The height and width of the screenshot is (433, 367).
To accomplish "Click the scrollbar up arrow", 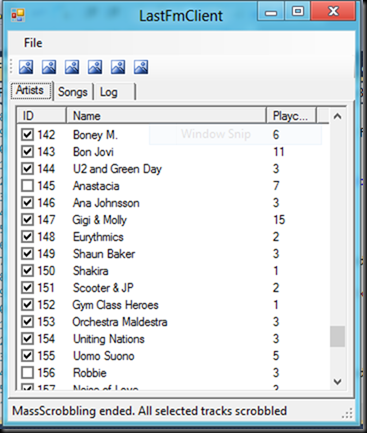I will pyautogui.click(x=337, y=116).
